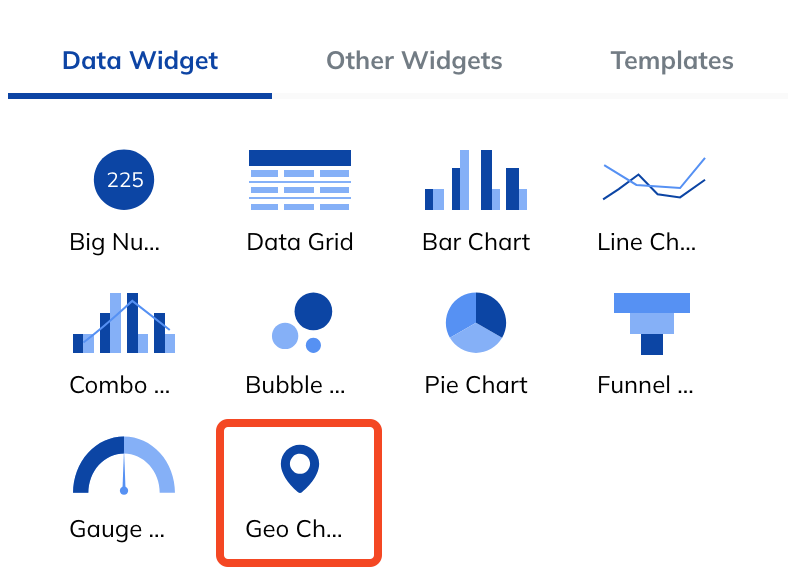Screen dimensions: 798x574
Task: Switch to the Data Widget tab
Action: (140, 61)
